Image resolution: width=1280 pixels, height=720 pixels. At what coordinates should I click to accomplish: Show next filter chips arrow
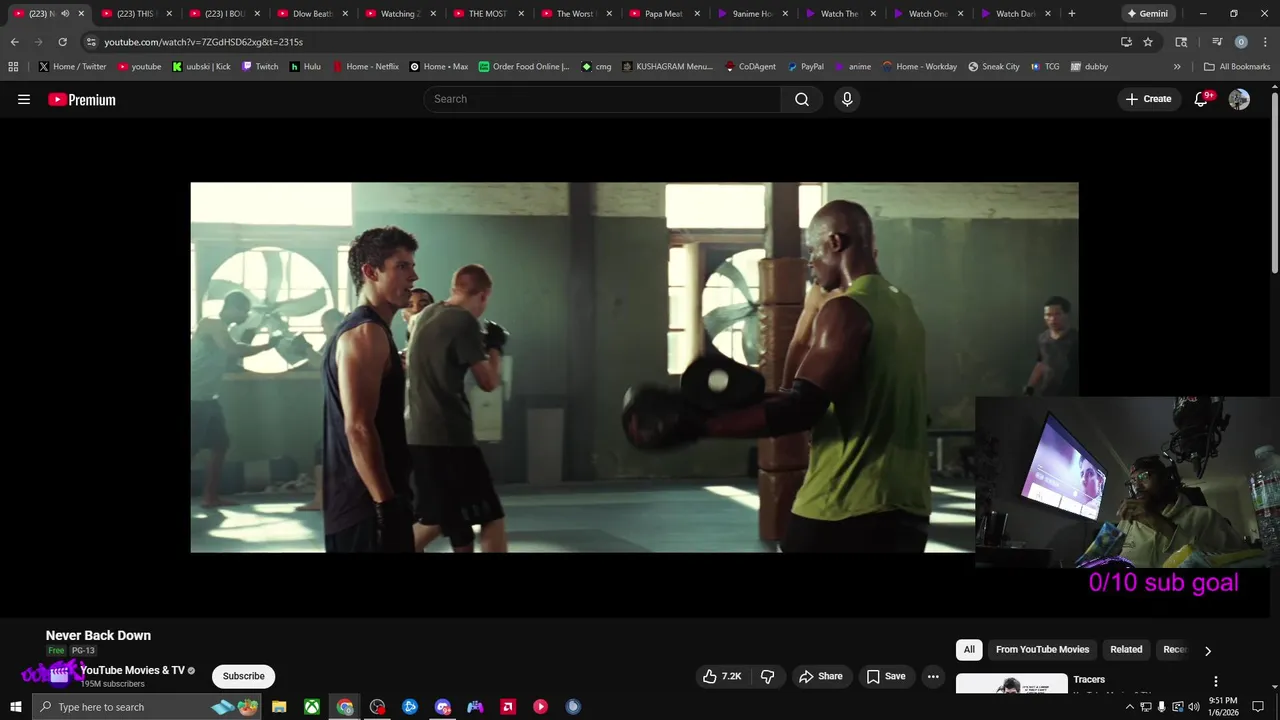[x=1207, y=651]
